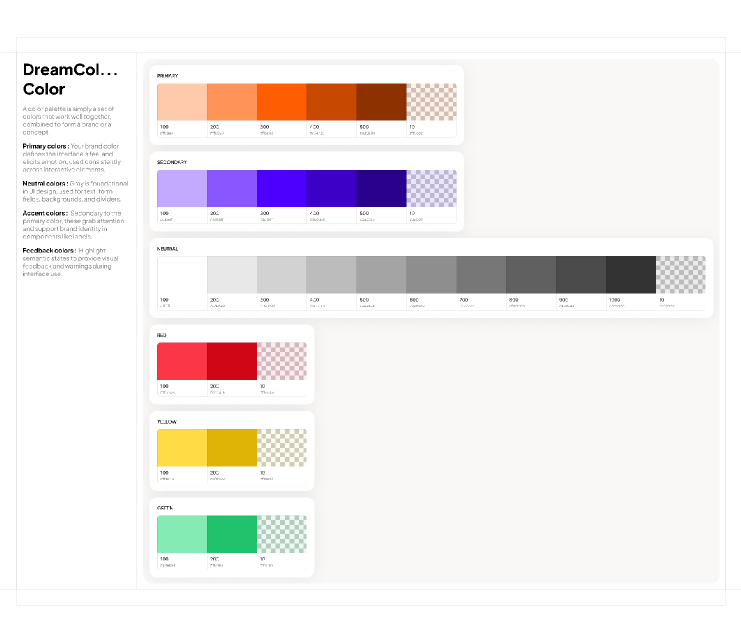
Task: Choose the Neutral 1000 near-black swatch
Action: tap(631, 275)
